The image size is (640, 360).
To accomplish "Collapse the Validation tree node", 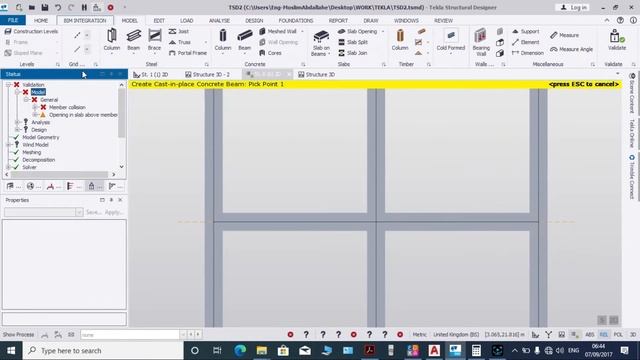I will click(8, 84).
